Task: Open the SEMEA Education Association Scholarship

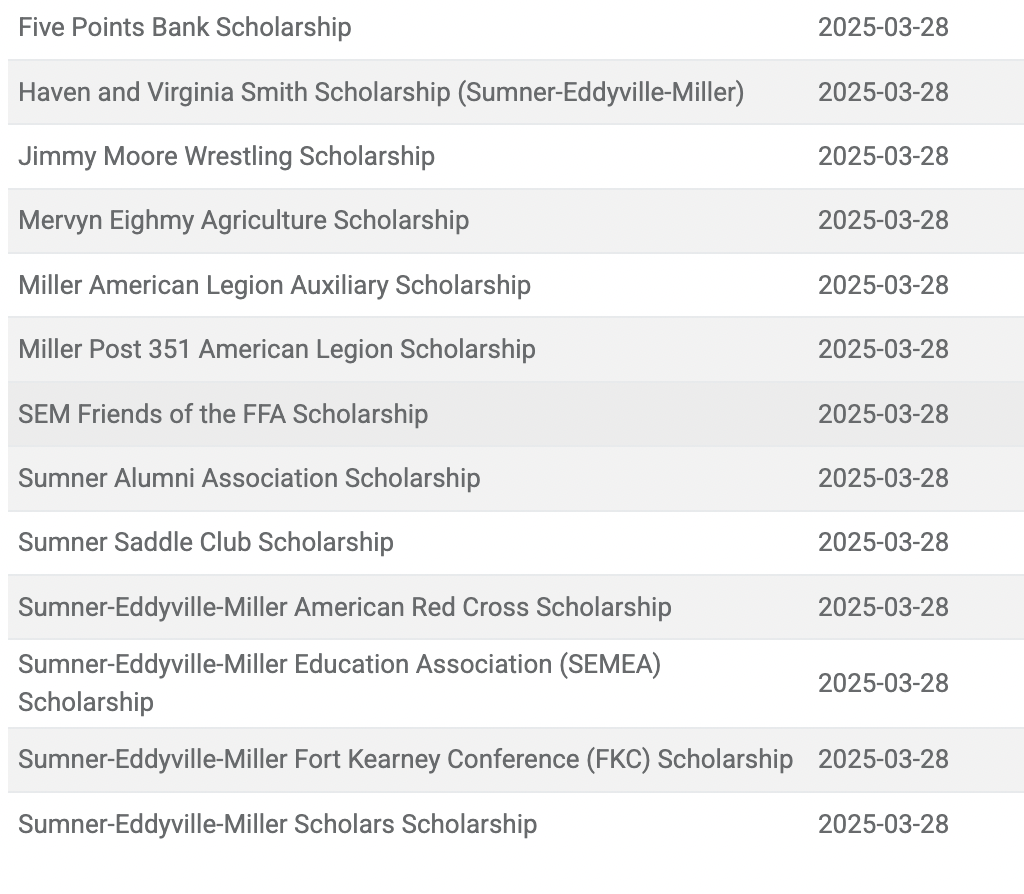Action: [x=340, y=683]
